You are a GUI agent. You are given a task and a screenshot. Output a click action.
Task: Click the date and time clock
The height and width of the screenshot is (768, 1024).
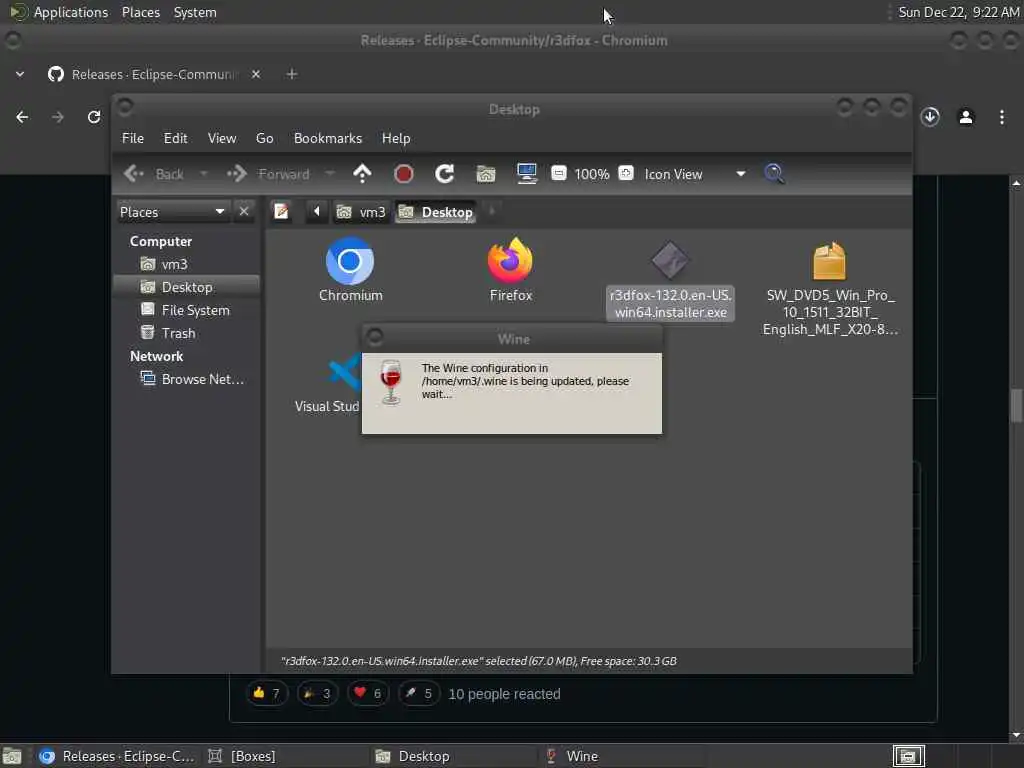point(959,12)
